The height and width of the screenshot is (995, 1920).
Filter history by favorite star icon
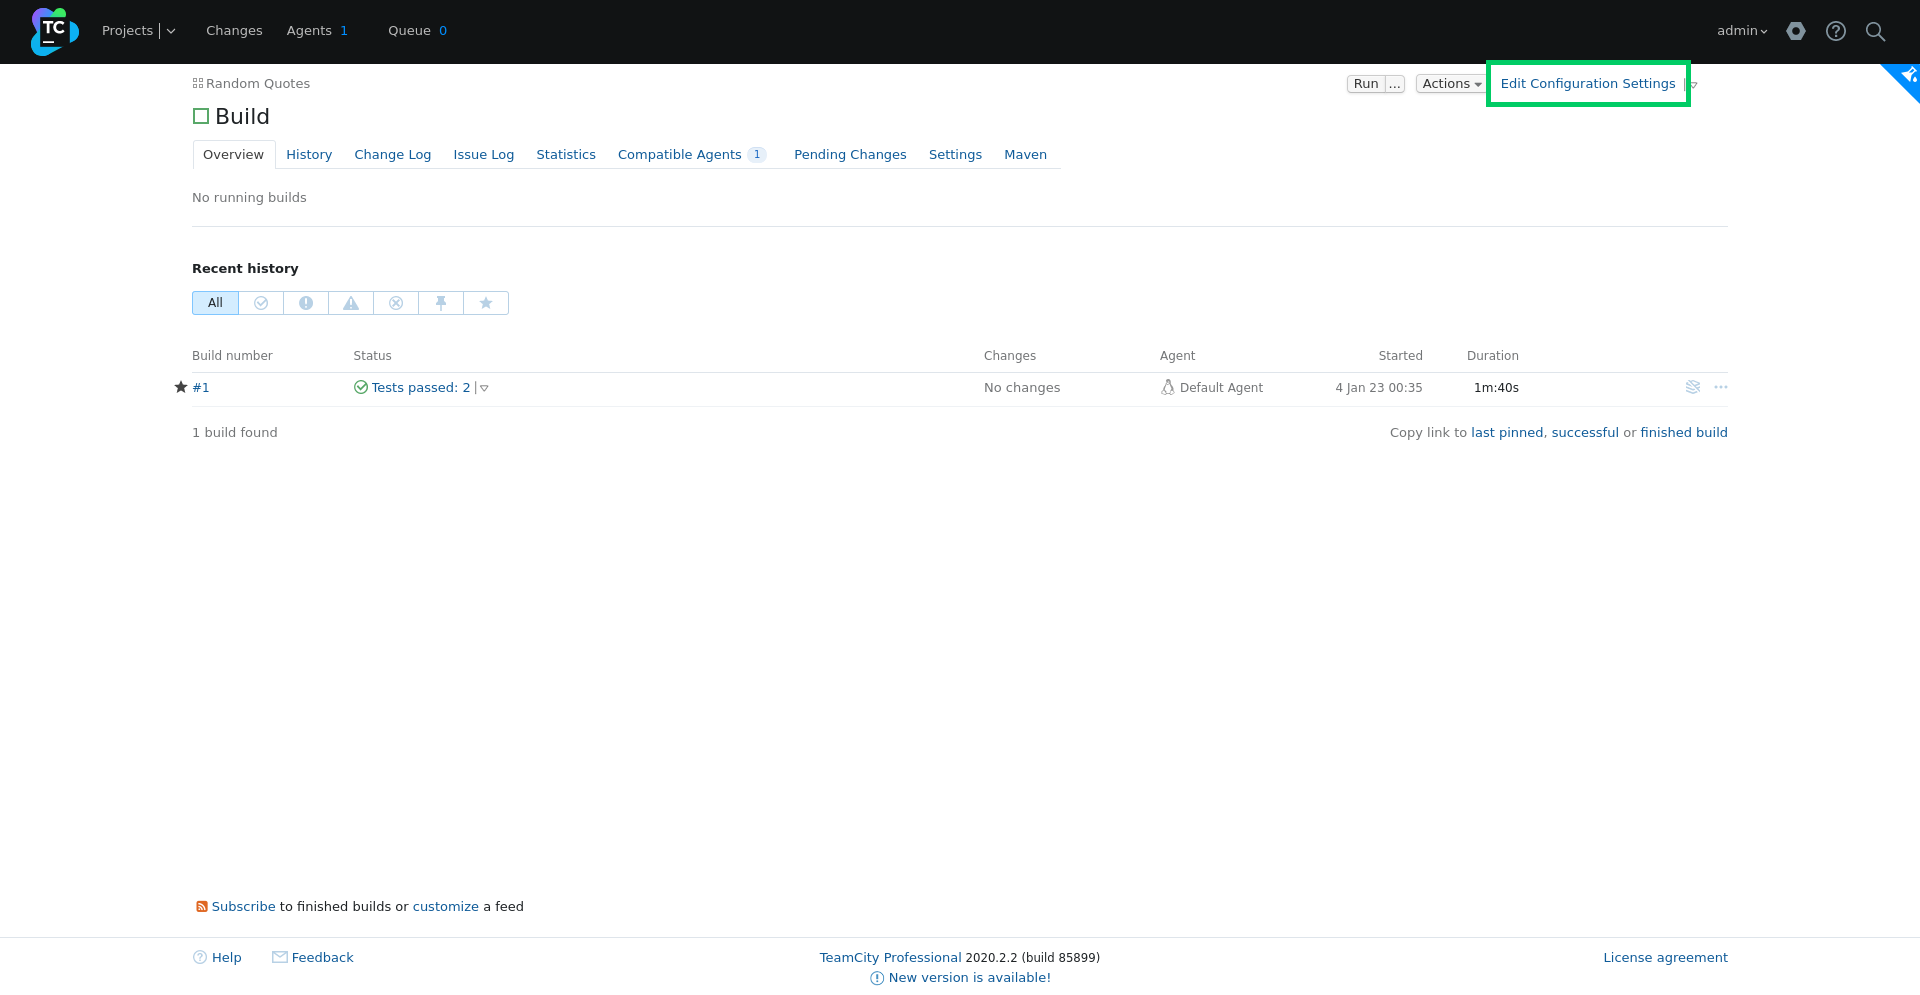click(486, 303)
